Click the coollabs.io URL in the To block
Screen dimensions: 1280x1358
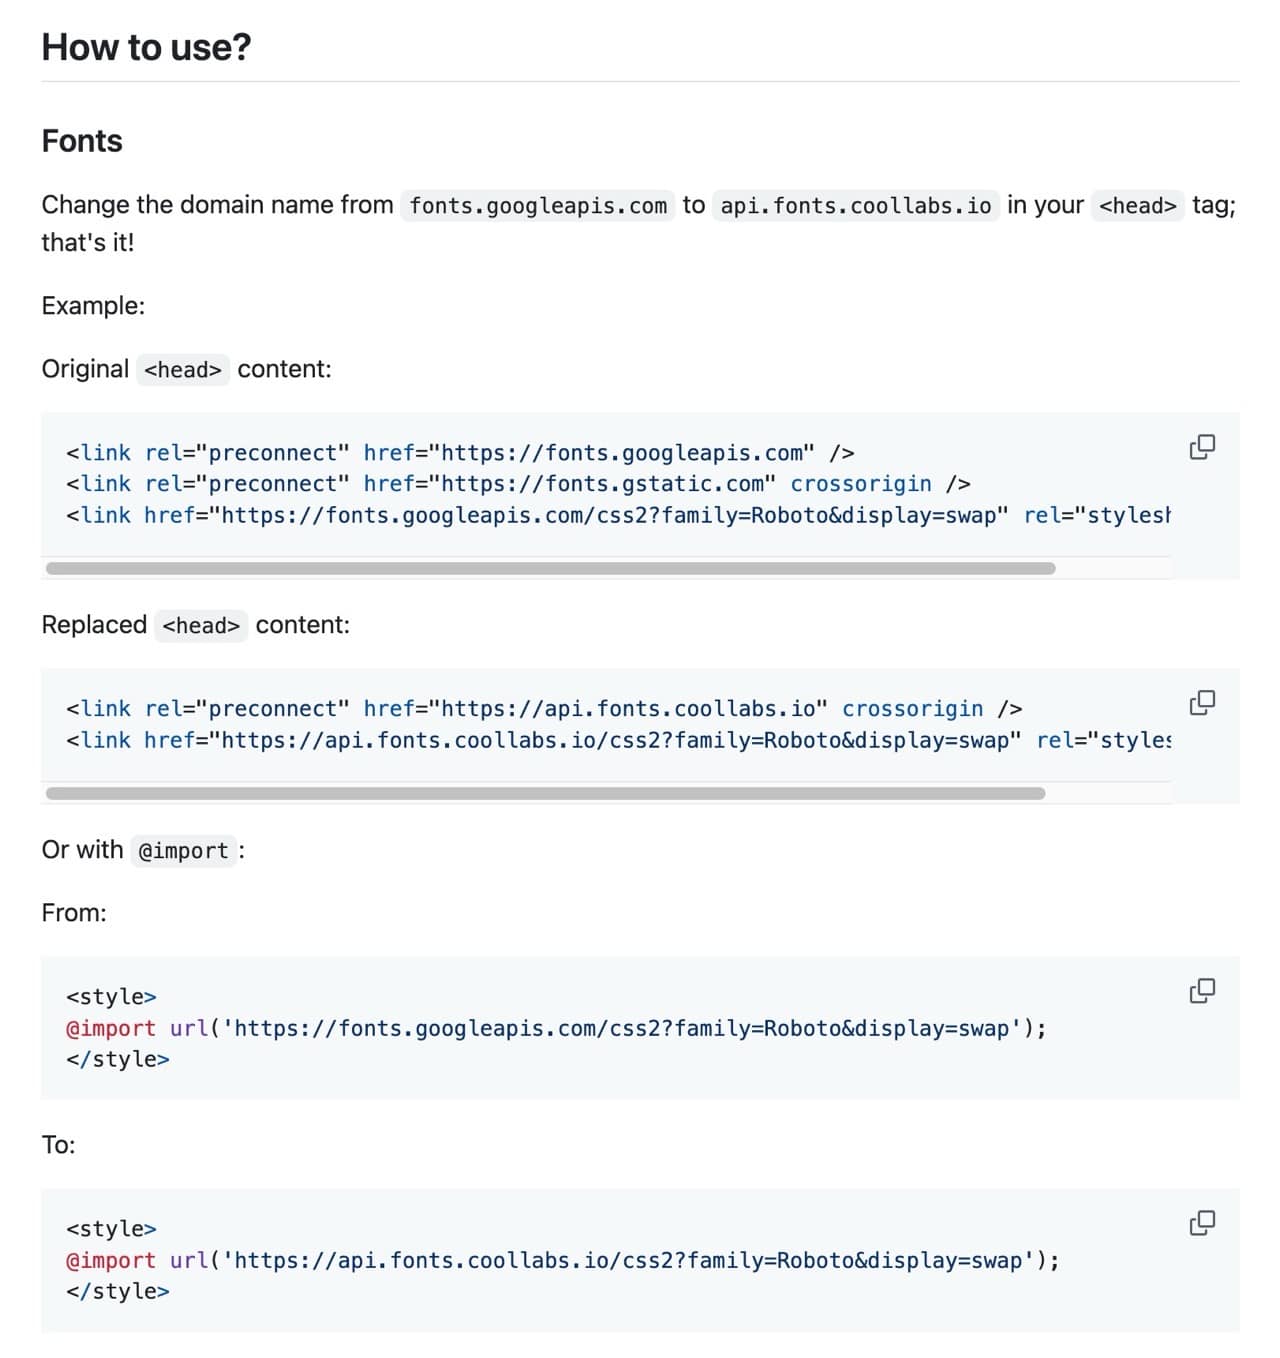[640, 1260]
